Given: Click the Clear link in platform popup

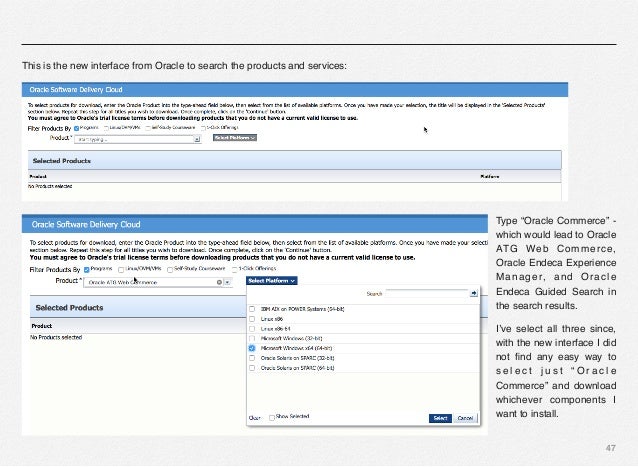Looking at the screenshot, I should [254, 418].
